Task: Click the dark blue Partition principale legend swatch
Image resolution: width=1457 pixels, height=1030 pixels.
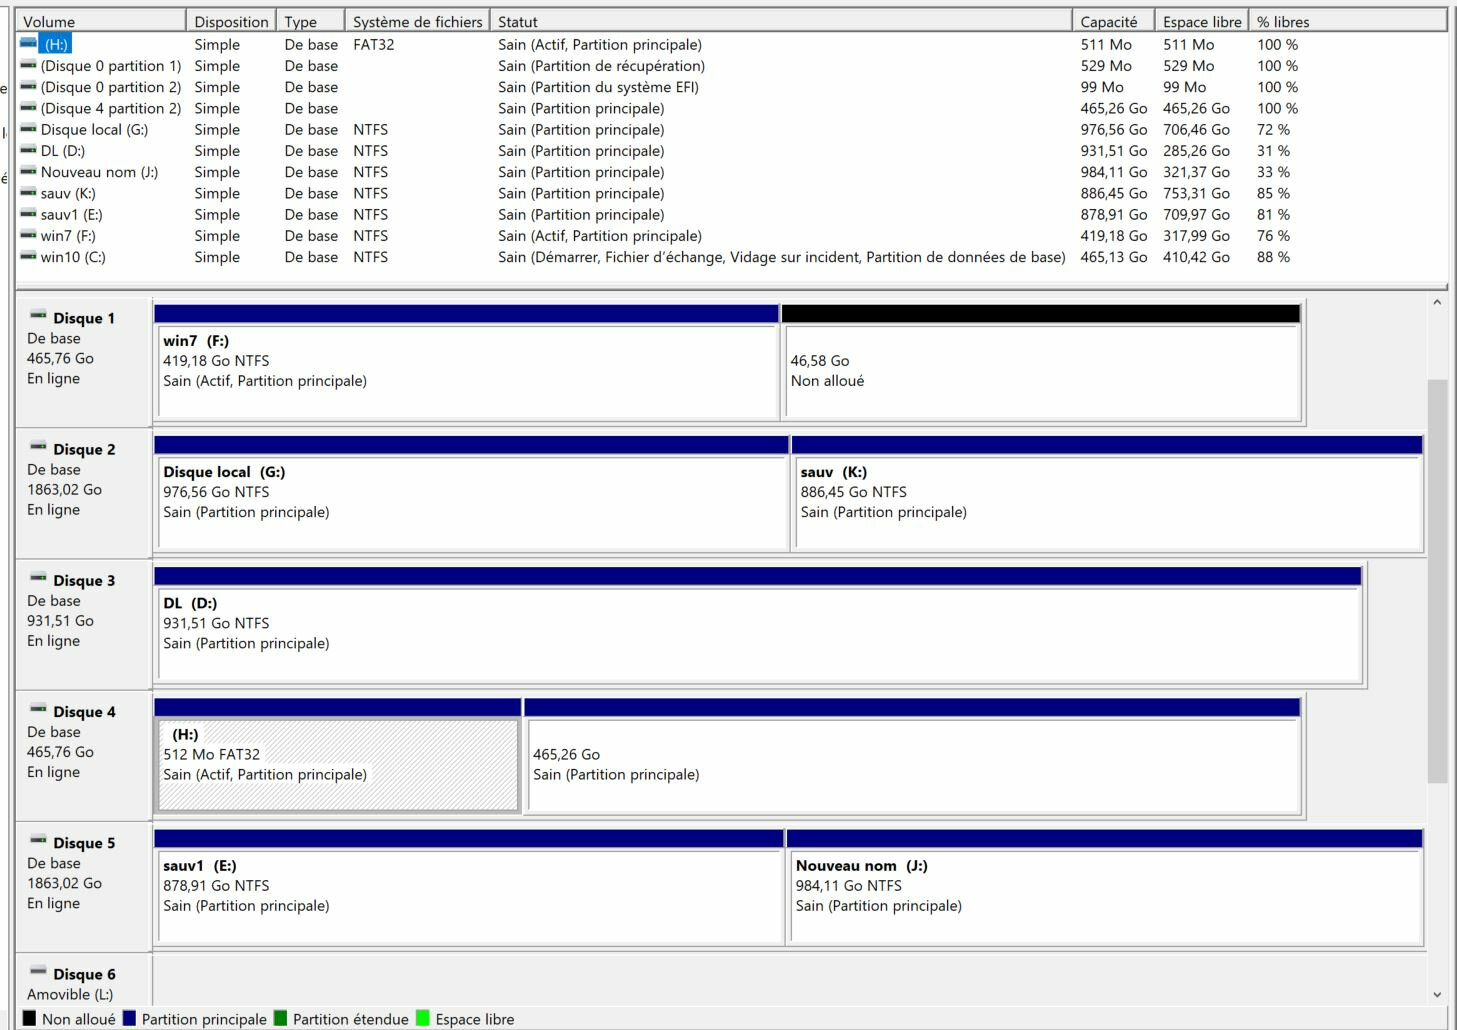Action: pos(129,1019)
